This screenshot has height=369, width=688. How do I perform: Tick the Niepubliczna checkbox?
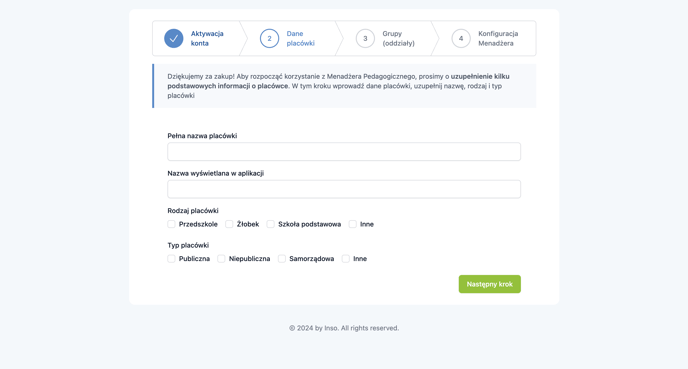pyautogui.click(x=221, y=259)
